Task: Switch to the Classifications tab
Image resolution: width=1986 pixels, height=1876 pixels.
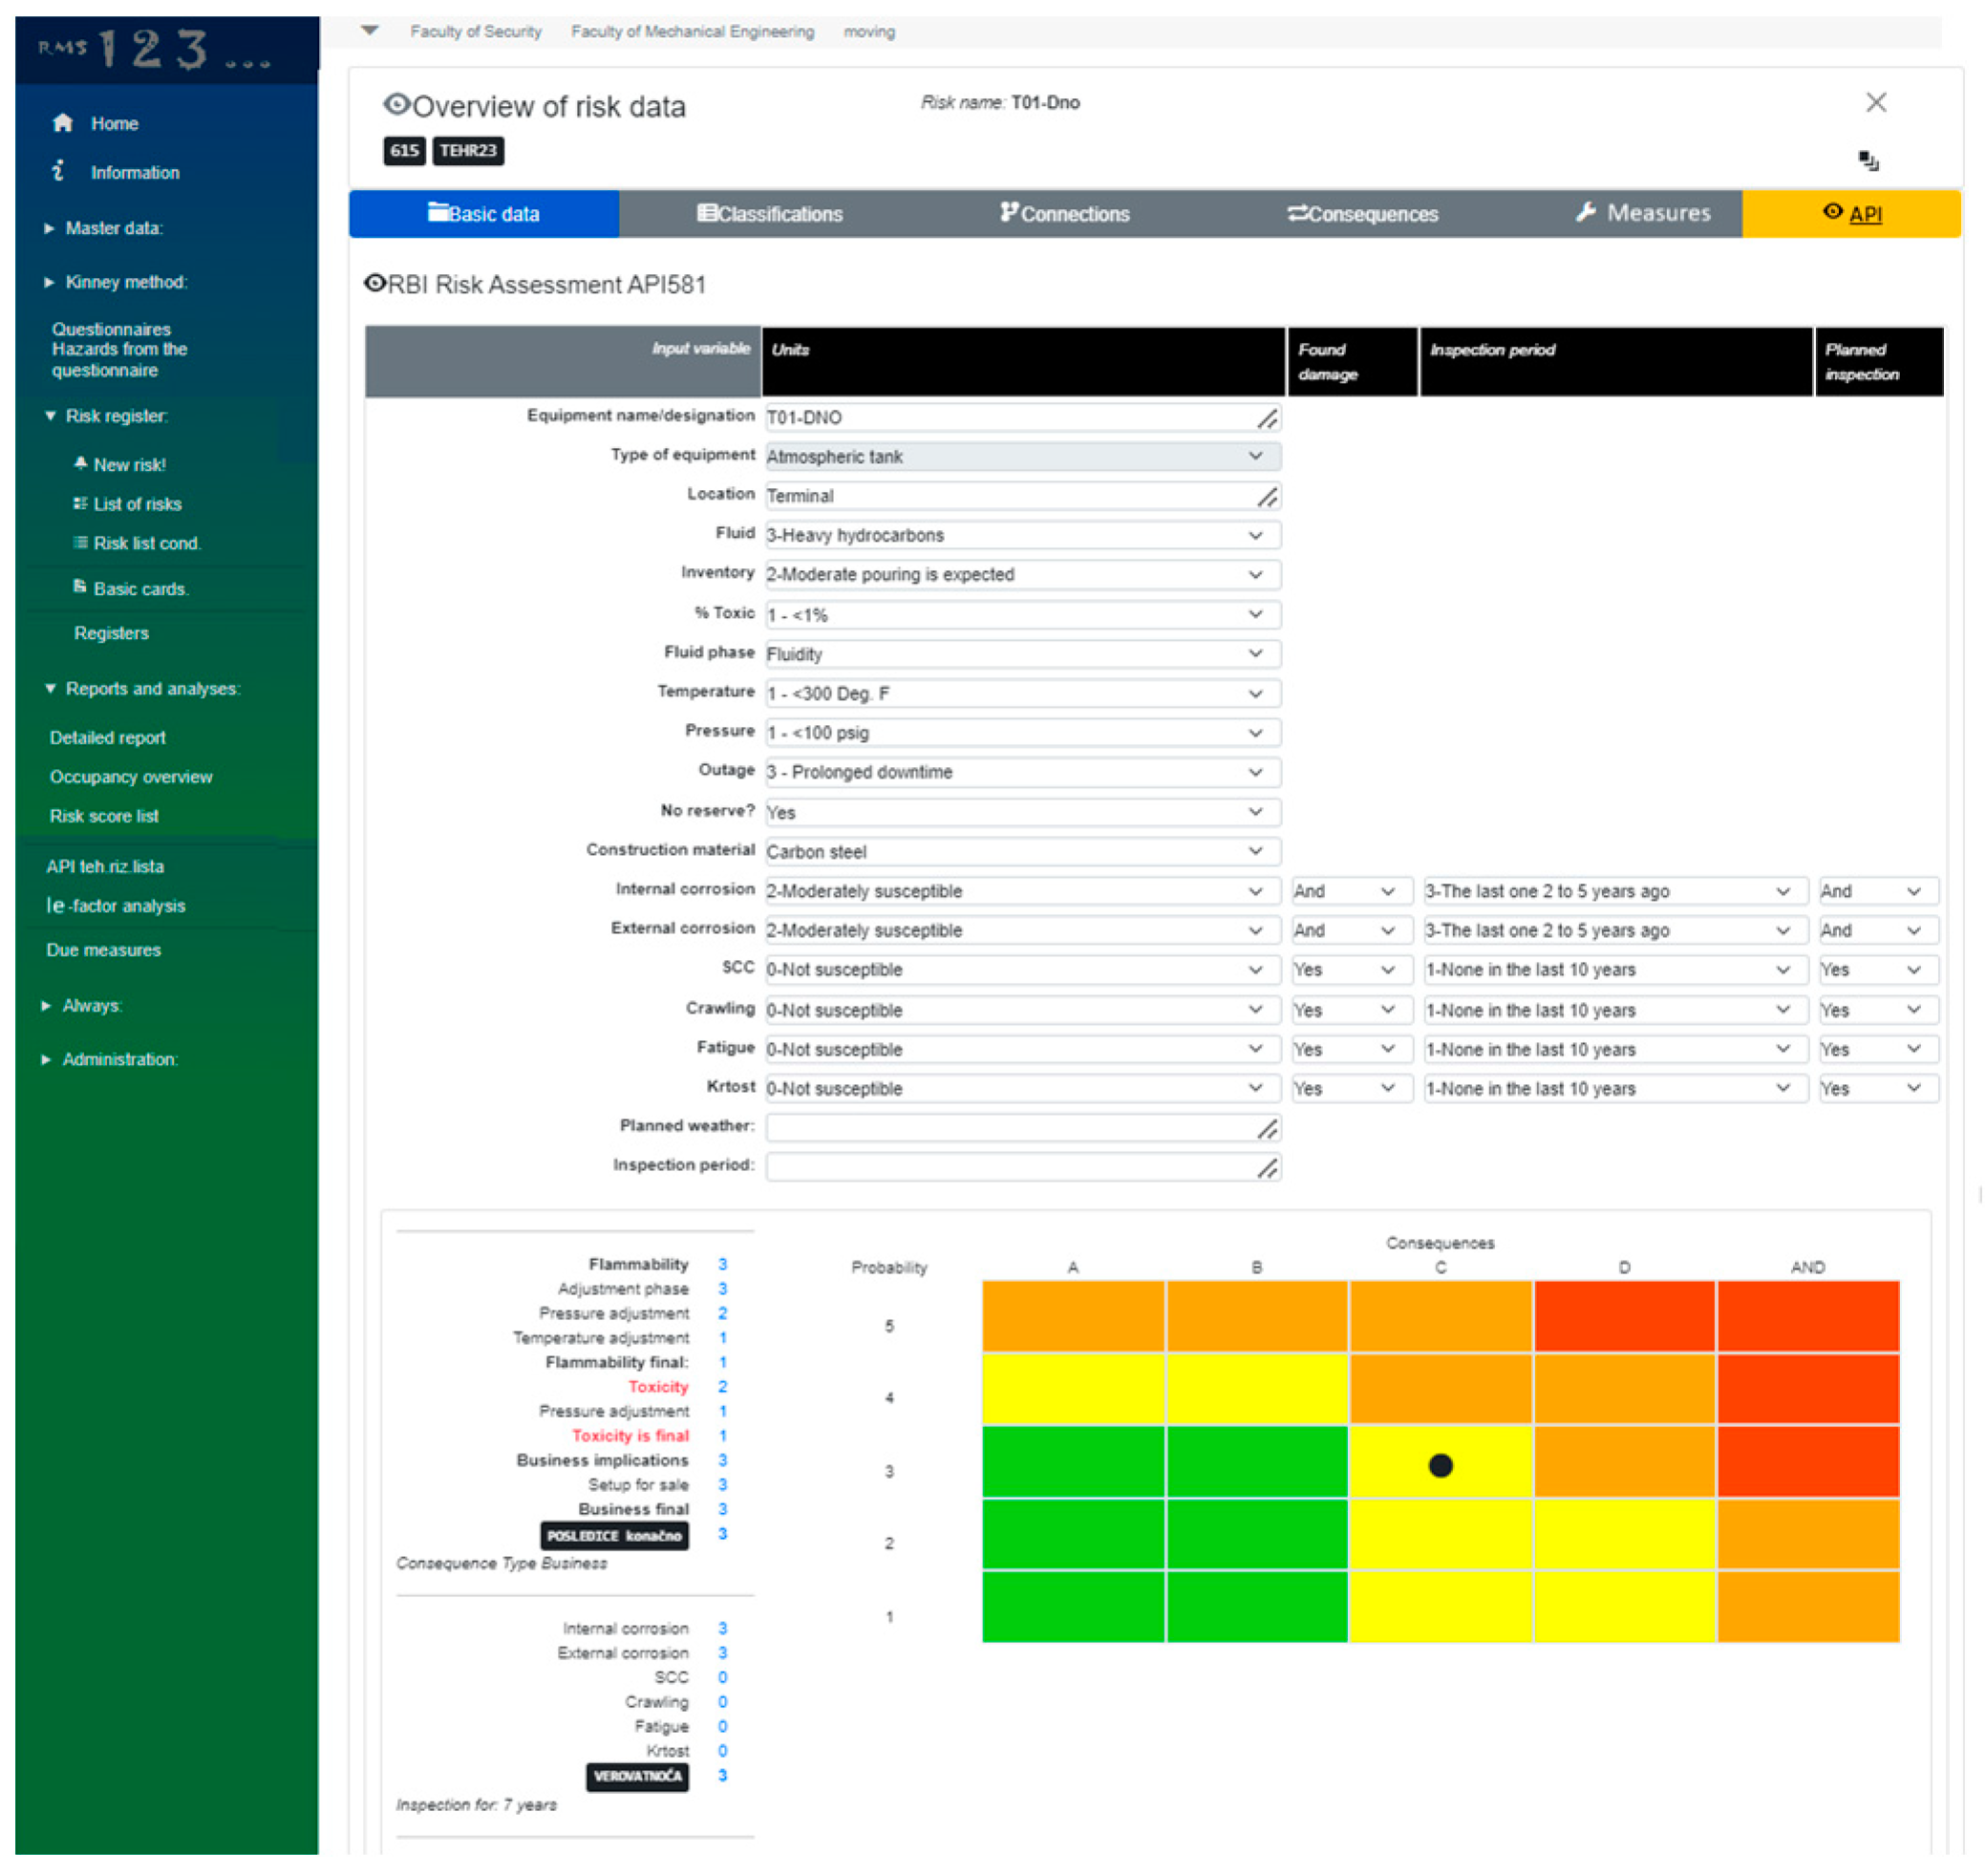Action: pos(770,214)
